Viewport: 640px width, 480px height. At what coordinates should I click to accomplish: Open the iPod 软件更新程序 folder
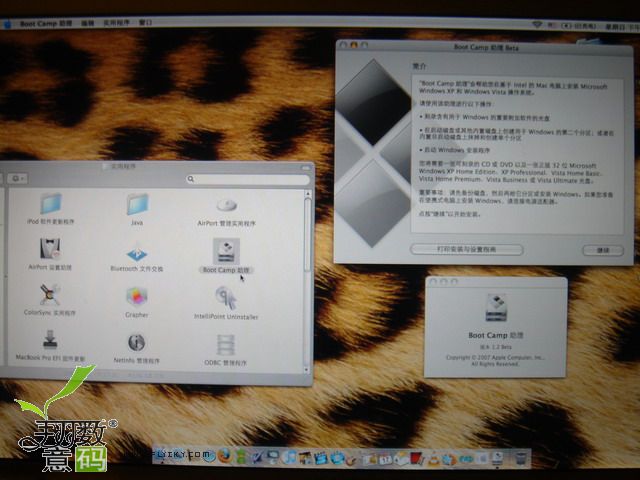[51, 204]
